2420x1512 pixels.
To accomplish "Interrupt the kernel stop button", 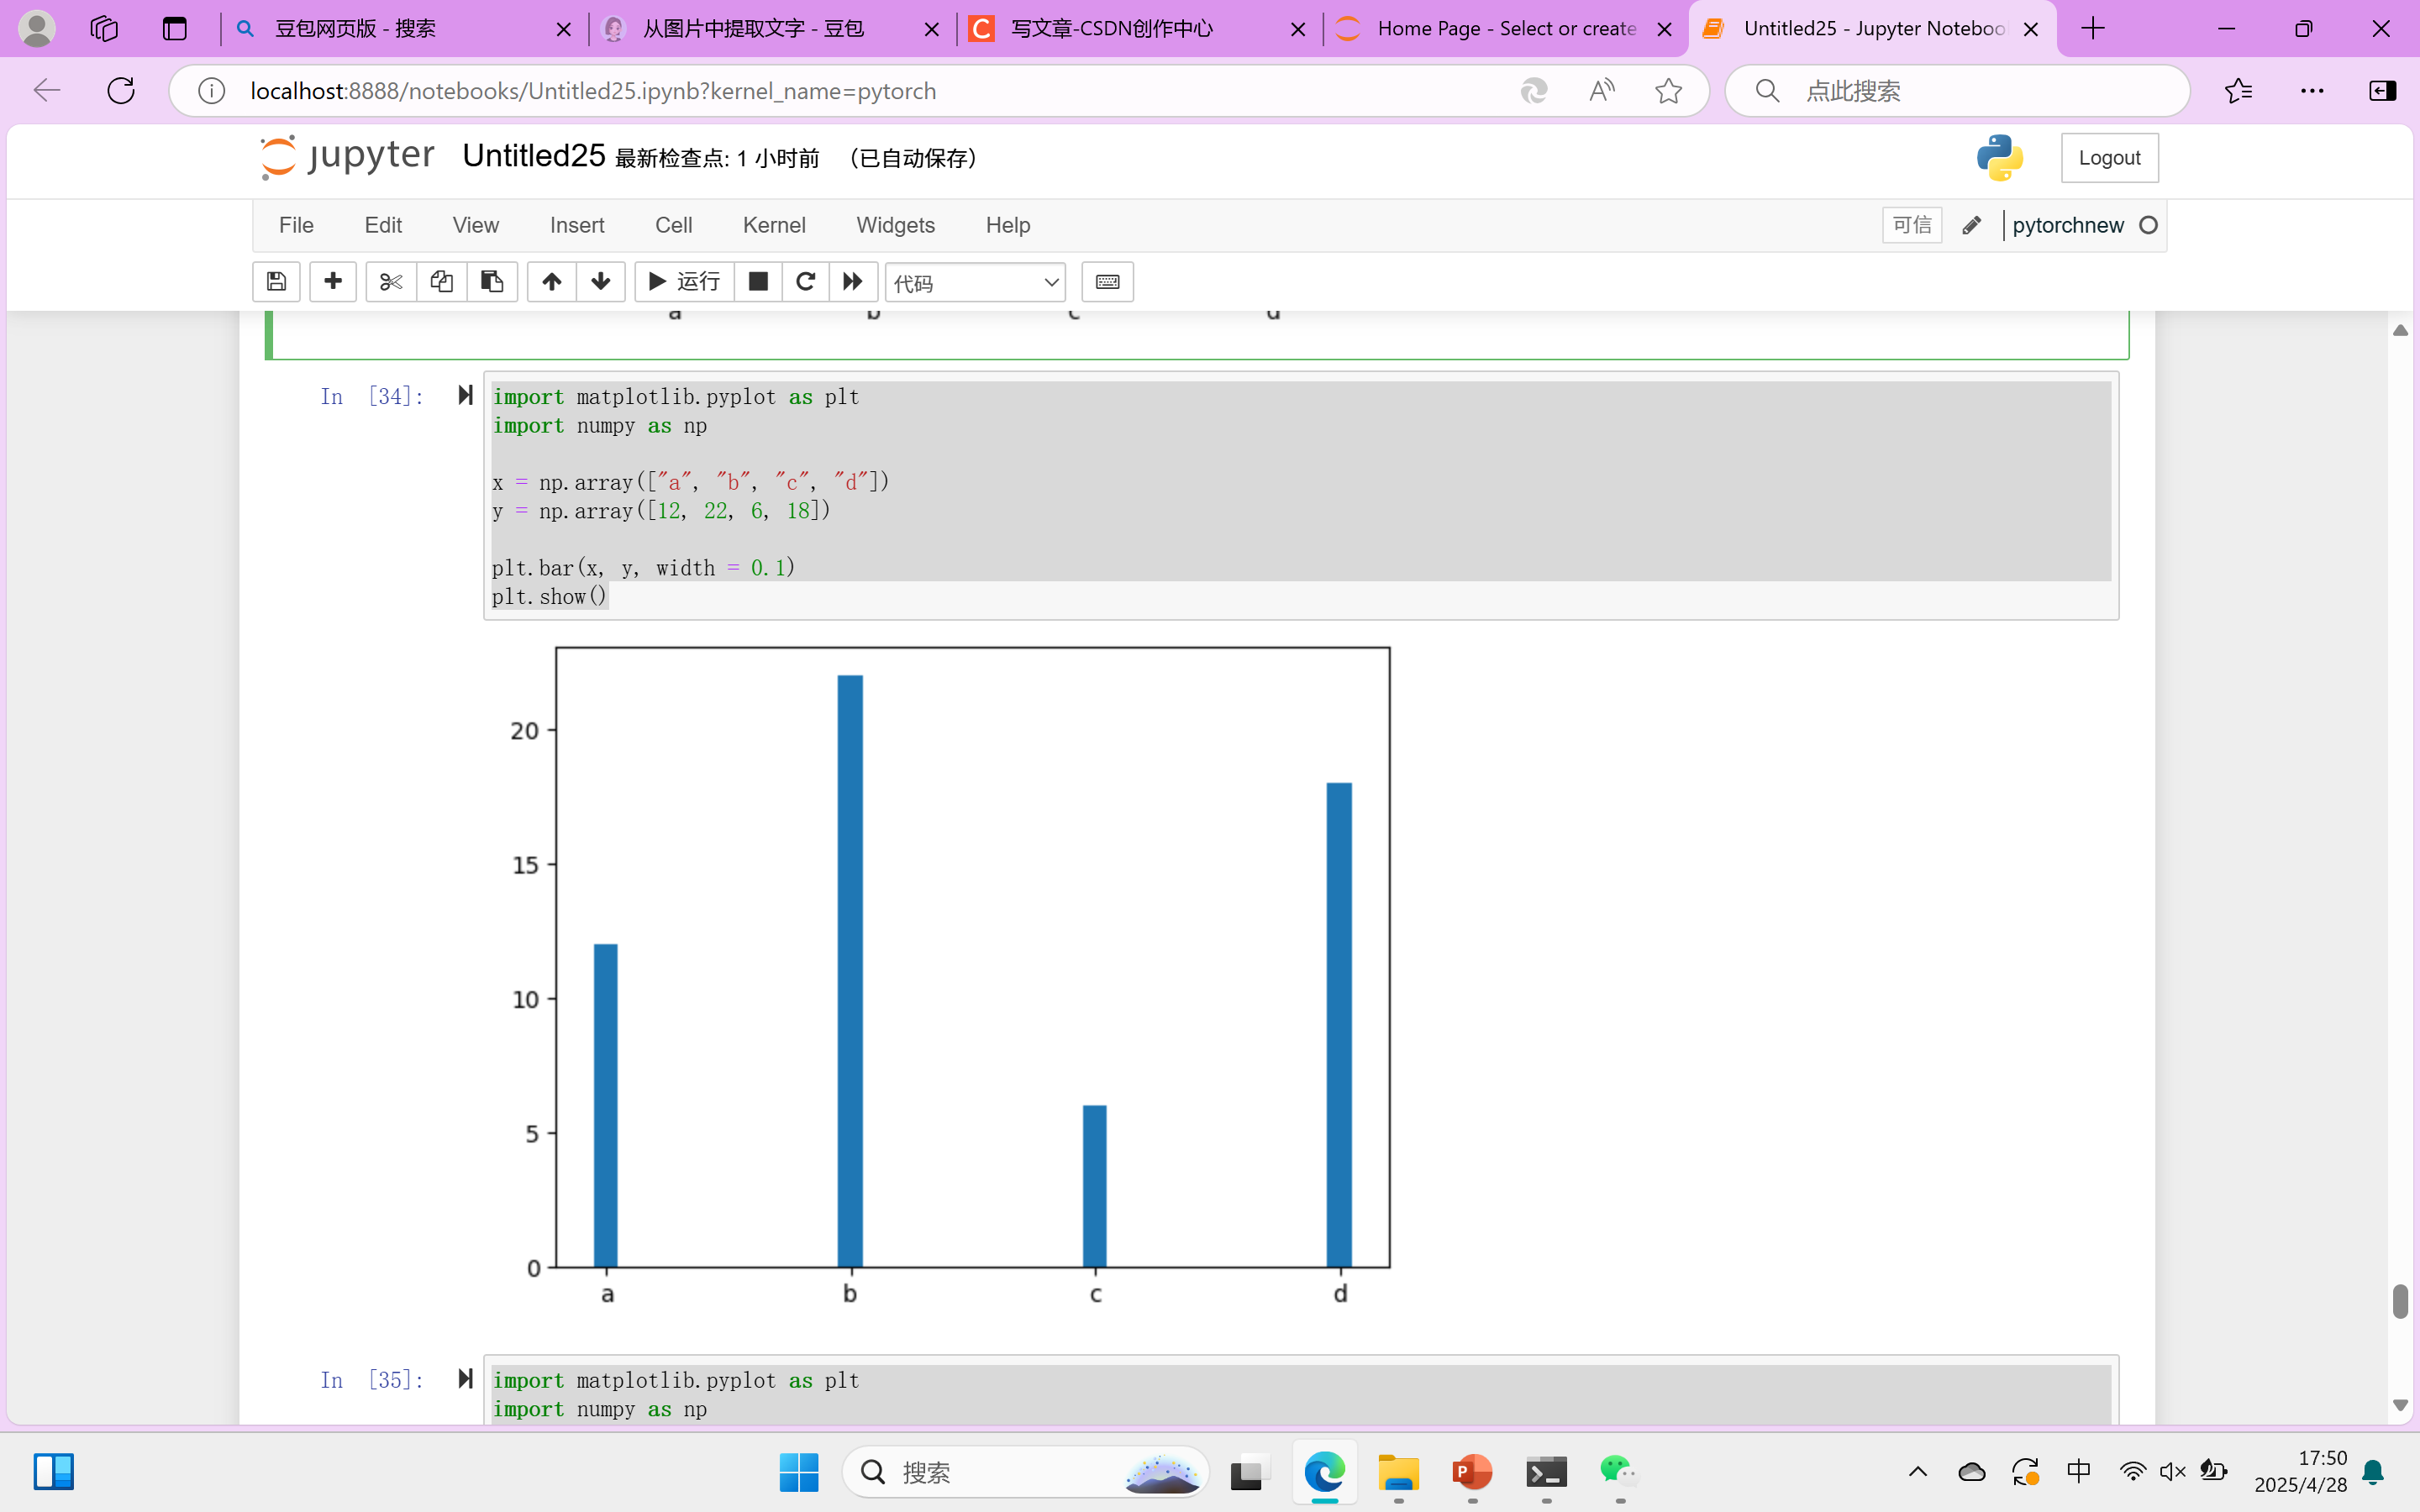I will point(758,282).
